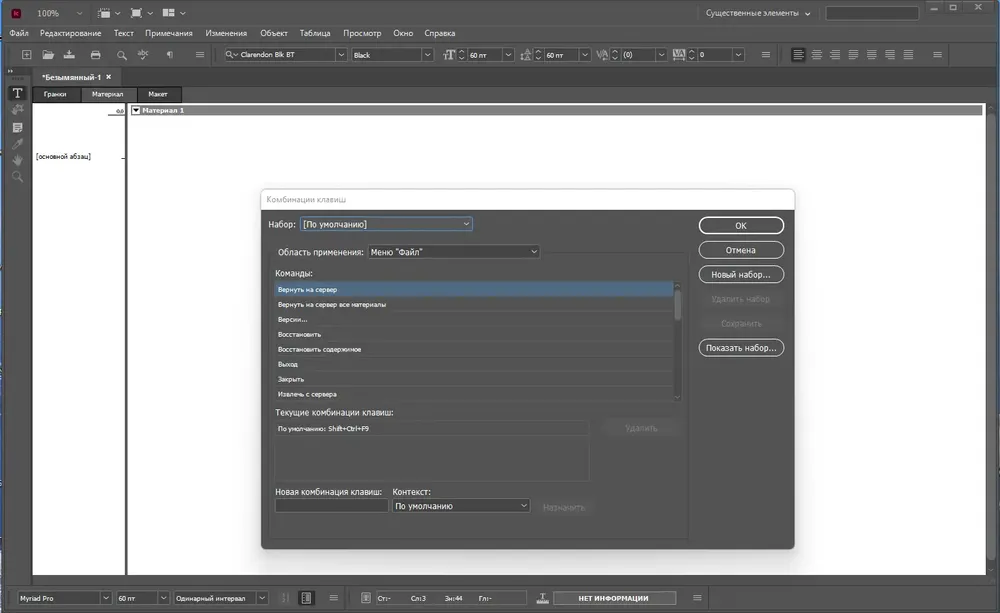1000x613 pixels.
Task: Click the Показать набор button
Action: [741, 348]
